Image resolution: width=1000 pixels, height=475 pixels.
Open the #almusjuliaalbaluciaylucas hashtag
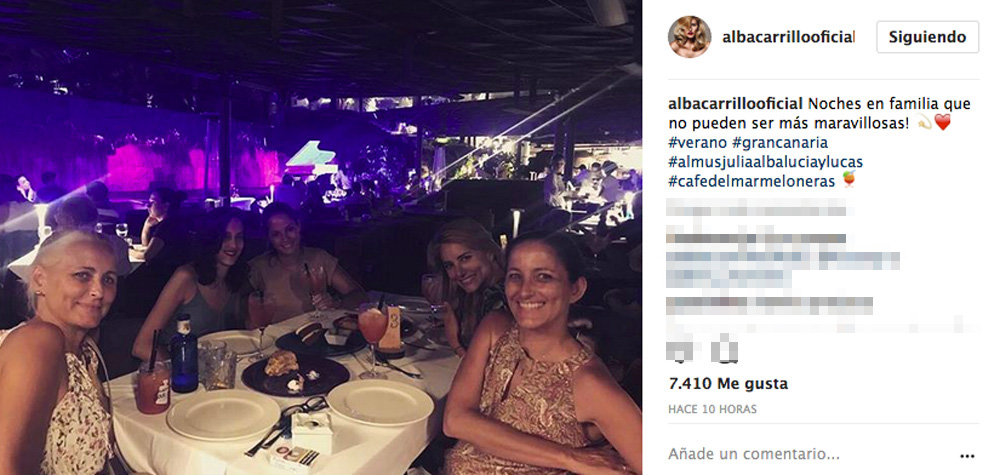point(765,162)
